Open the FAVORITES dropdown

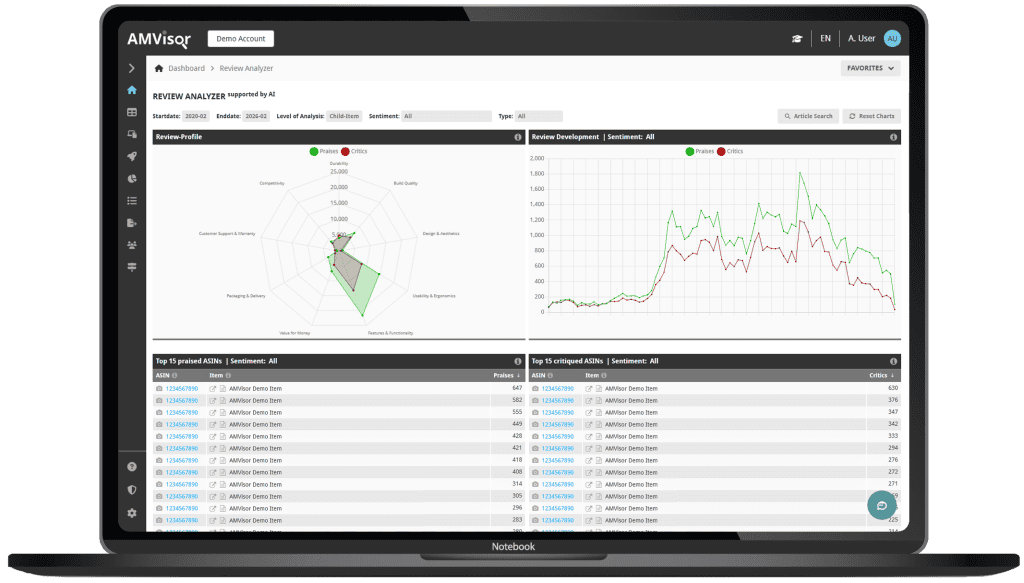(868, 67)
